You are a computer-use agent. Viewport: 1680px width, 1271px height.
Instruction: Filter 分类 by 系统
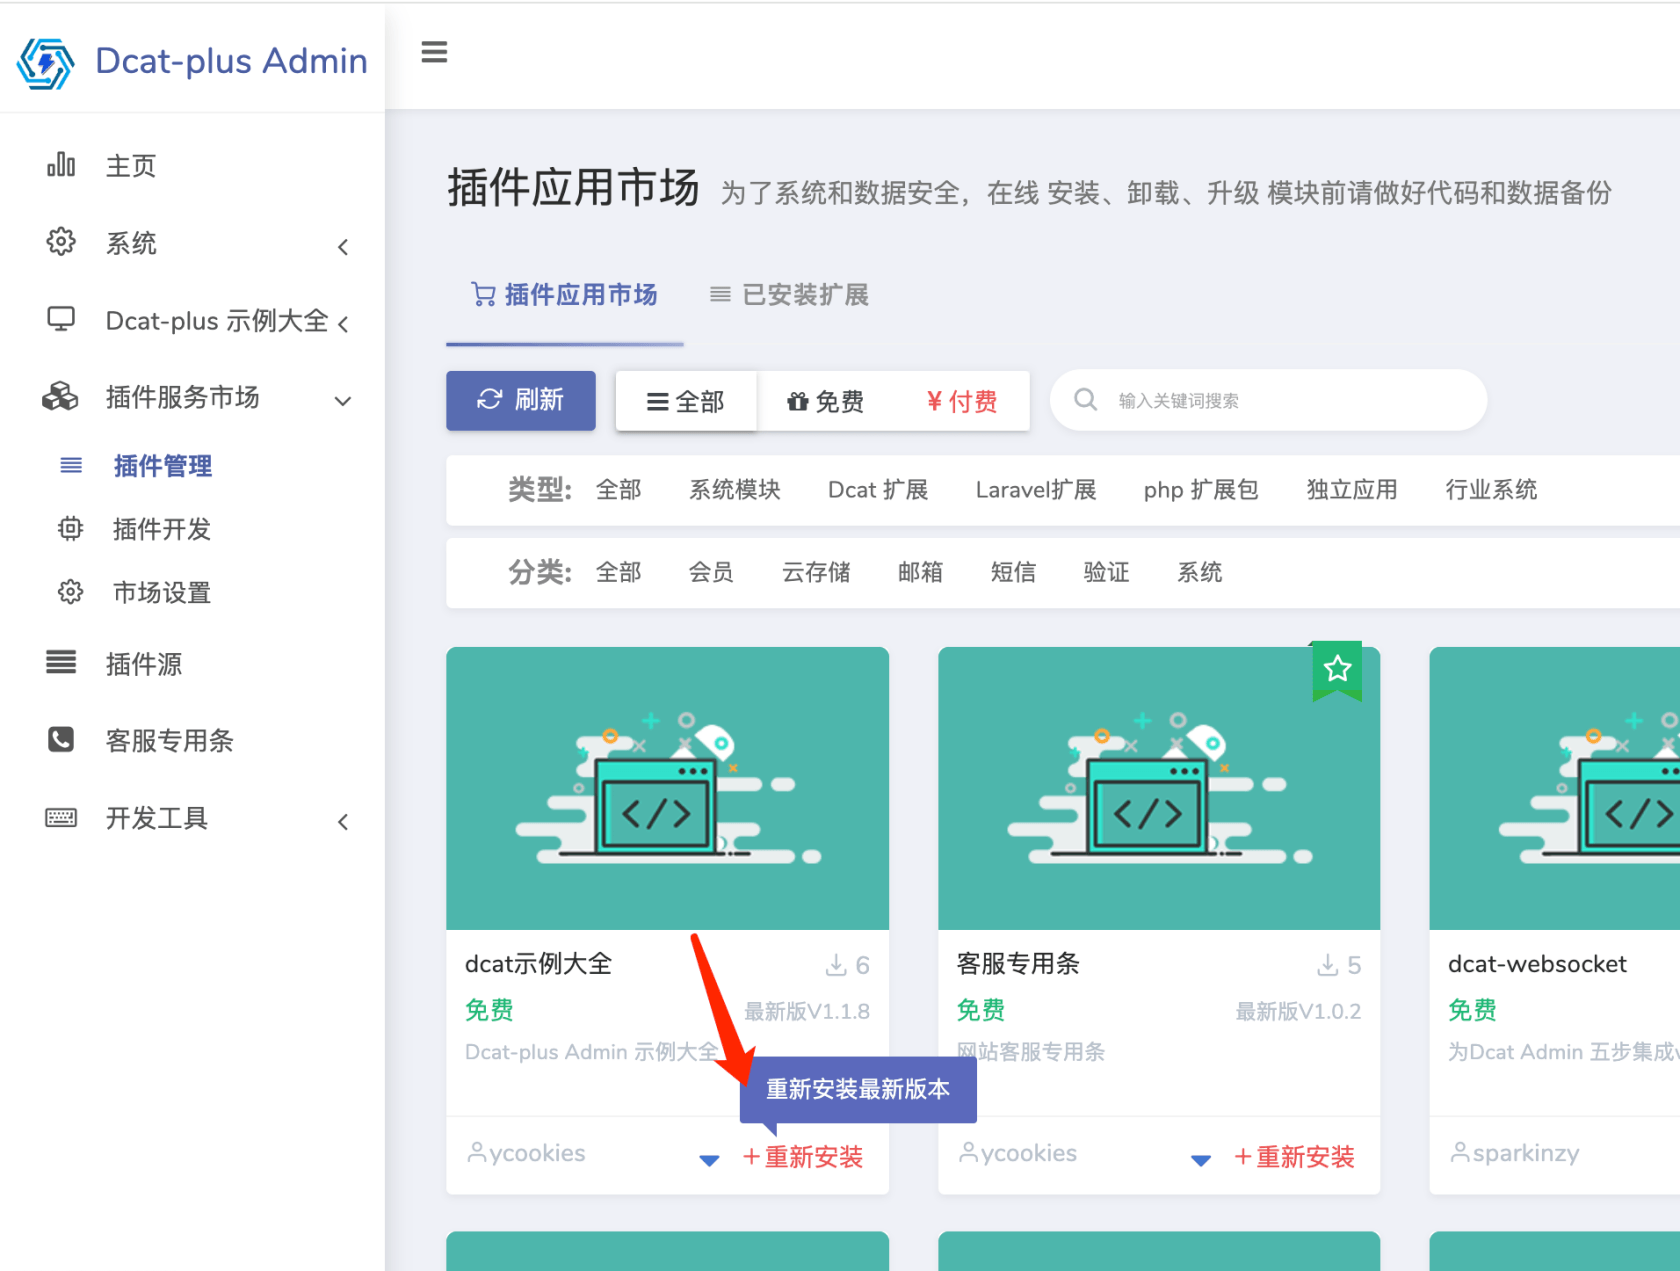[x=1199, y=573]
